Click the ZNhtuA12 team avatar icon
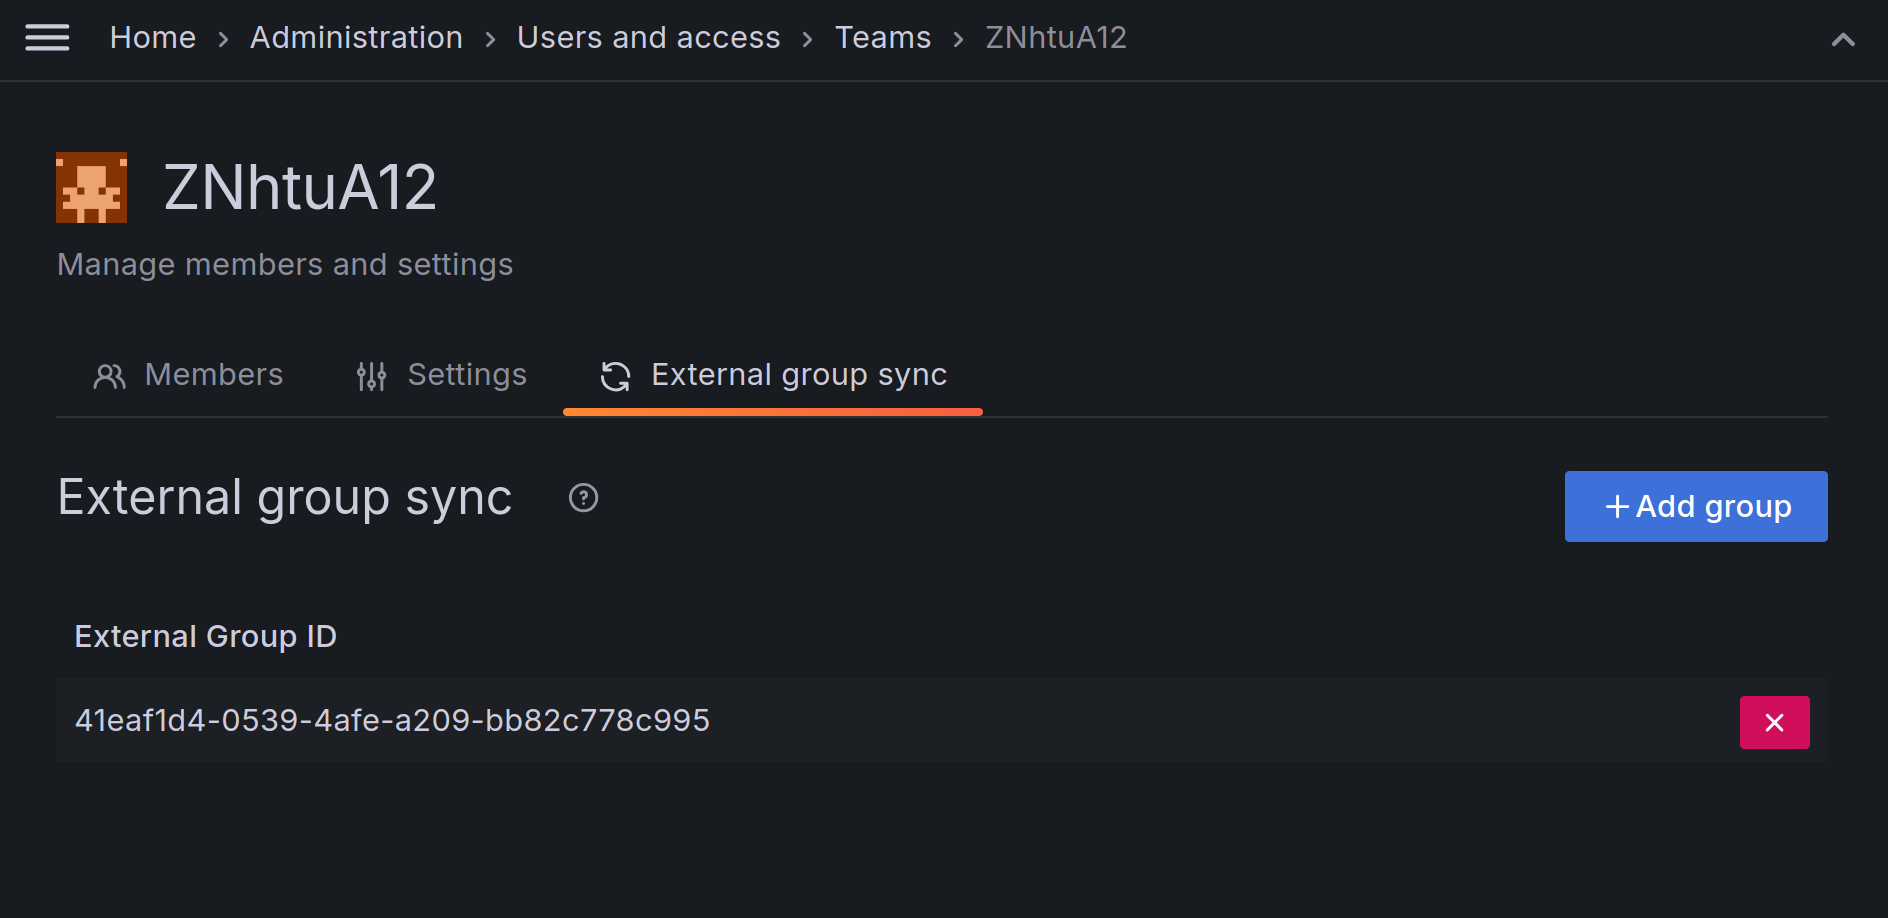Image resolution: width=1888 pixels, height=918 pixels. coord(91,187)
